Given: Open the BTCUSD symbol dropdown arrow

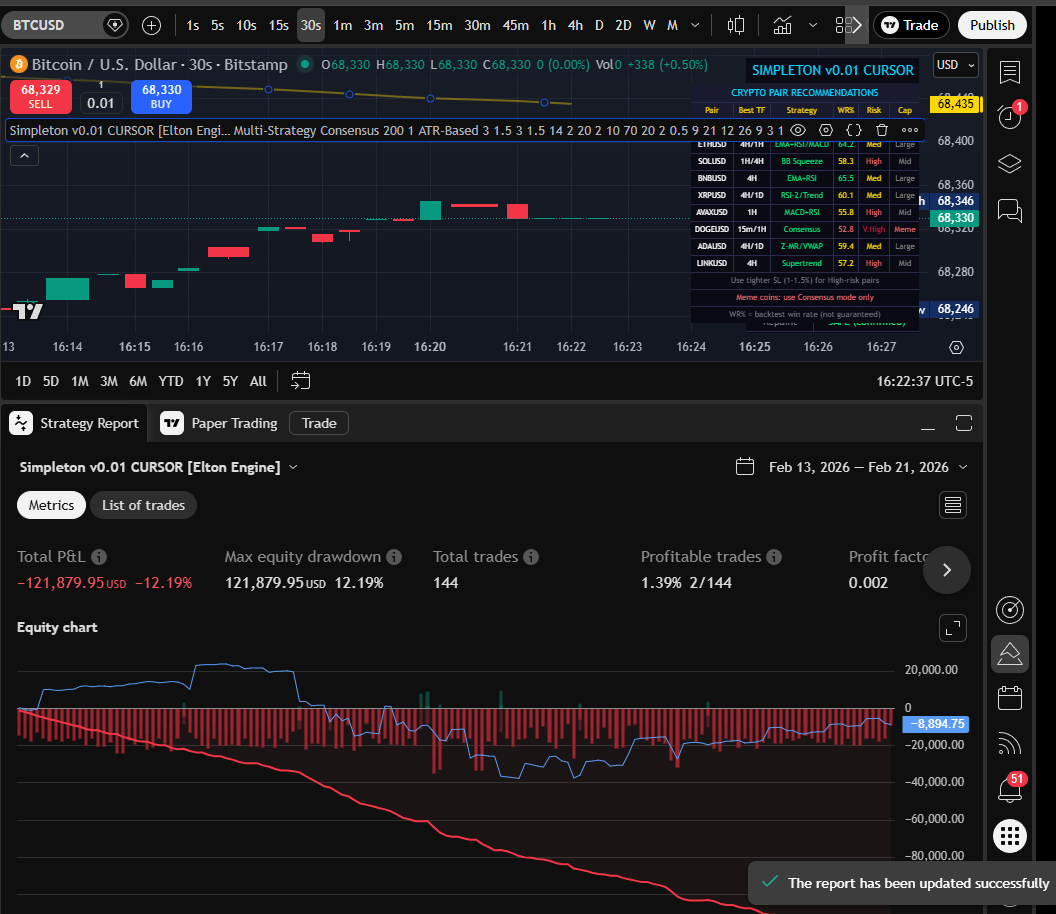Looking at the screenshot, I should tap(115, 24).
